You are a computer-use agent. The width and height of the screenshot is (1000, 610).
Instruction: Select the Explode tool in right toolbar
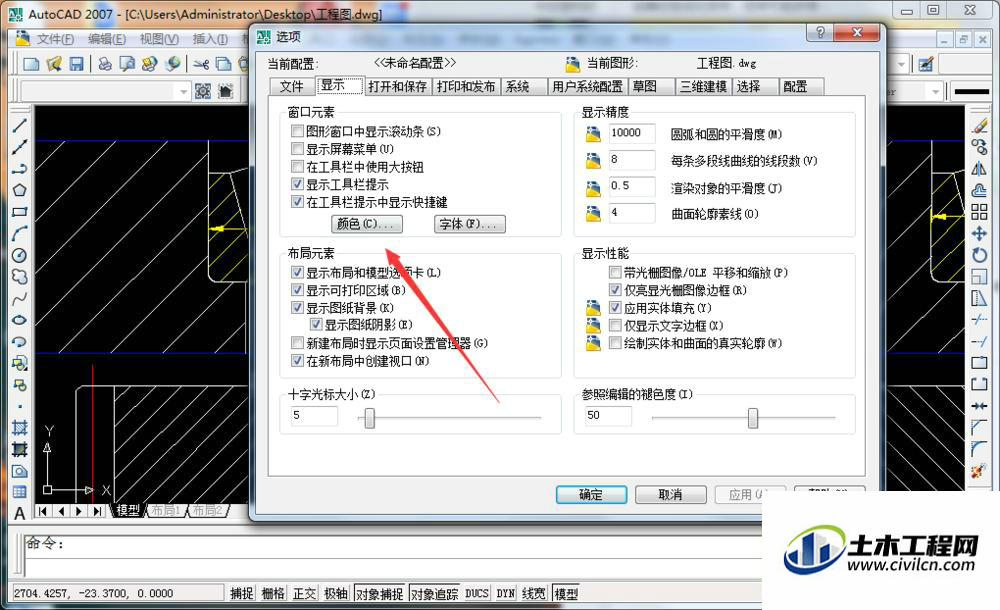tap(979, 472)
